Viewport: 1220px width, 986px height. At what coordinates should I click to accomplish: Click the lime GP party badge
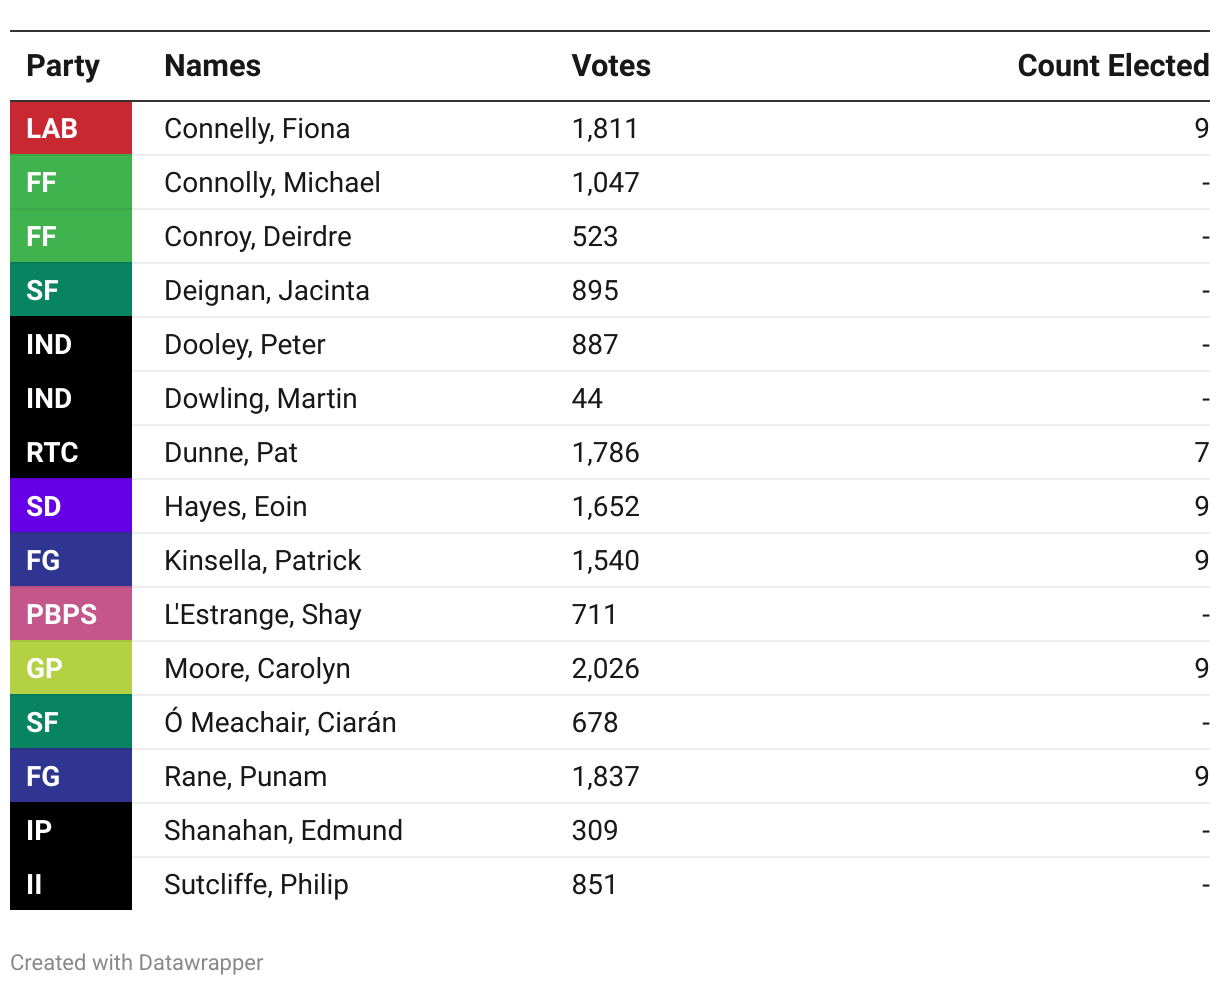(x=70, y=668)
